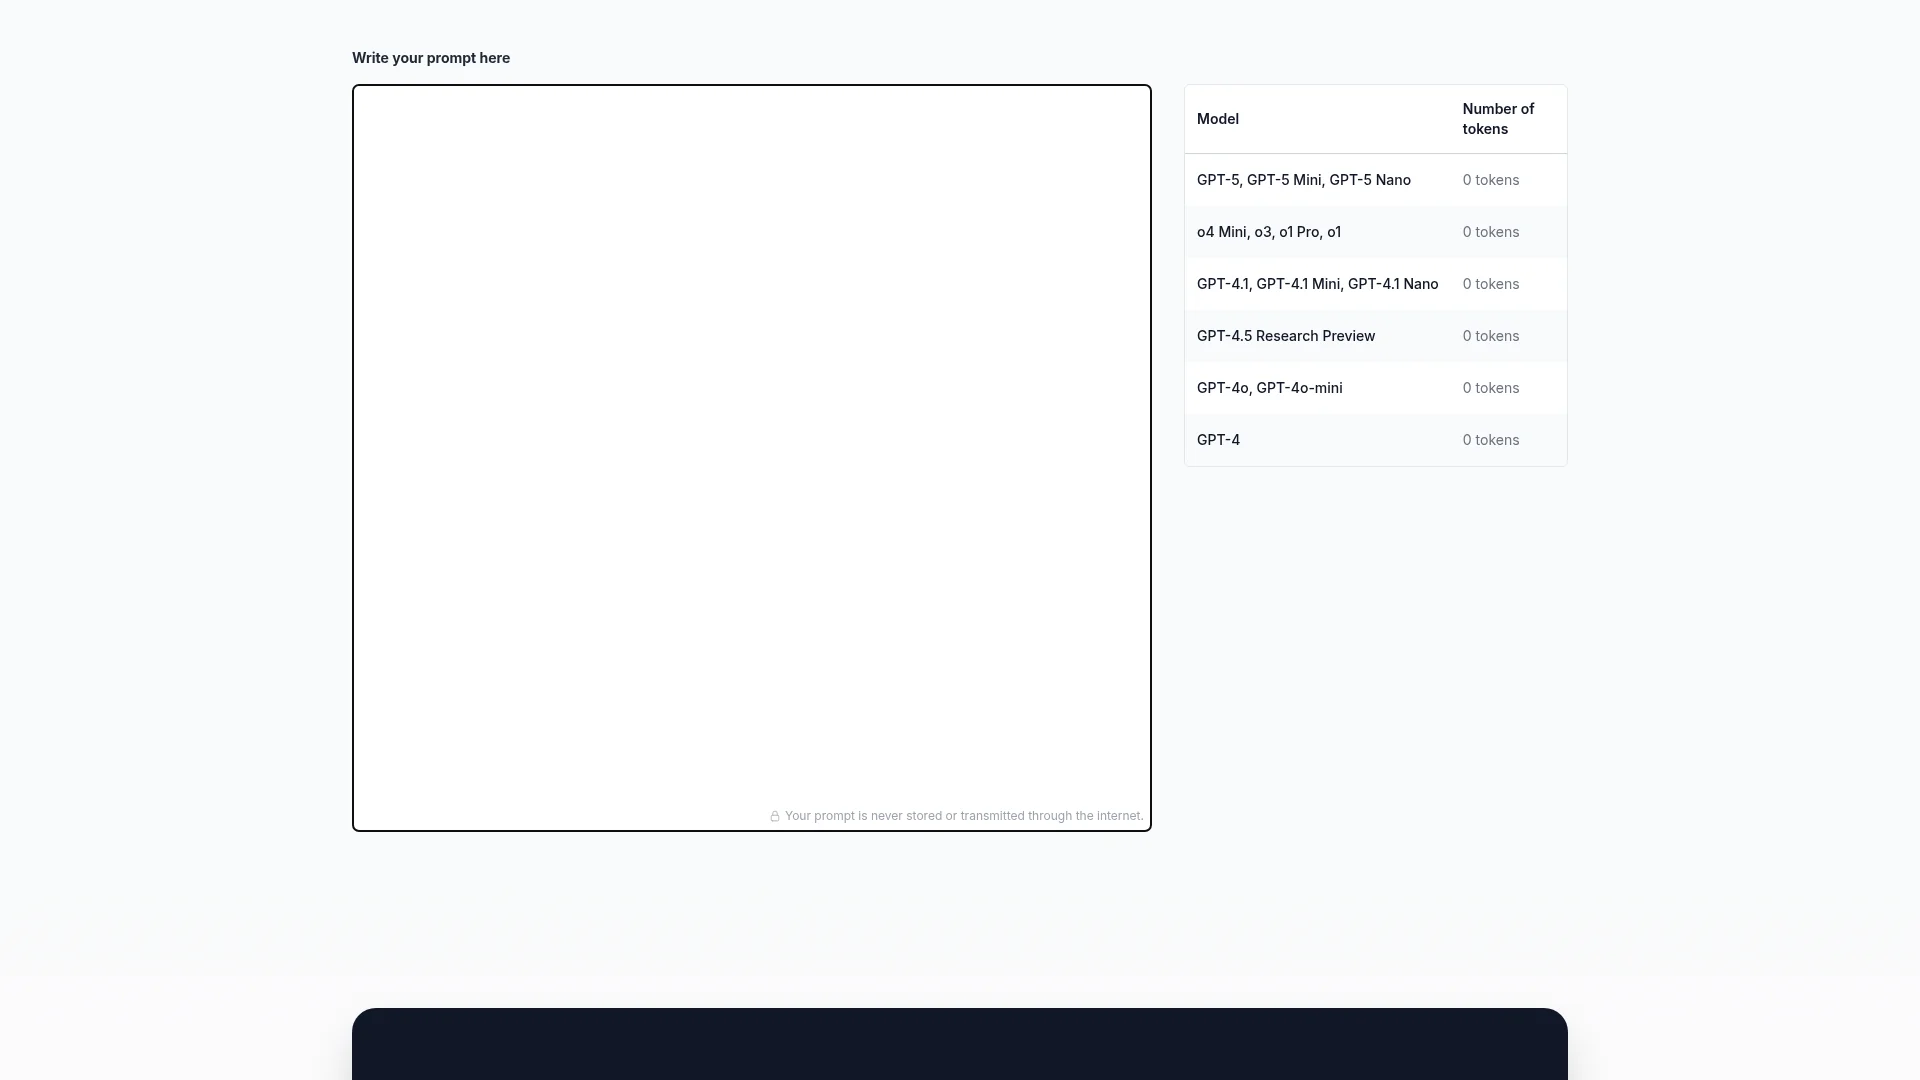Click the 'GPT-5, GPT-5 Mini, GPT-5 Nano' row label

(1304, 180)
